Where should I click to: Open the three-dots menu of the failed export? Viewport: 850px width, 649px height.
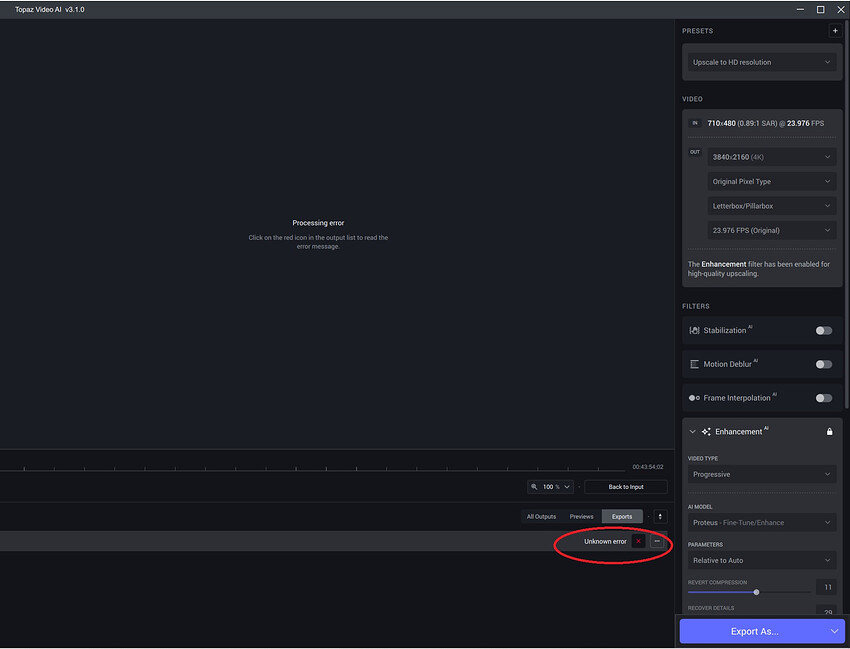click(657, 541)
